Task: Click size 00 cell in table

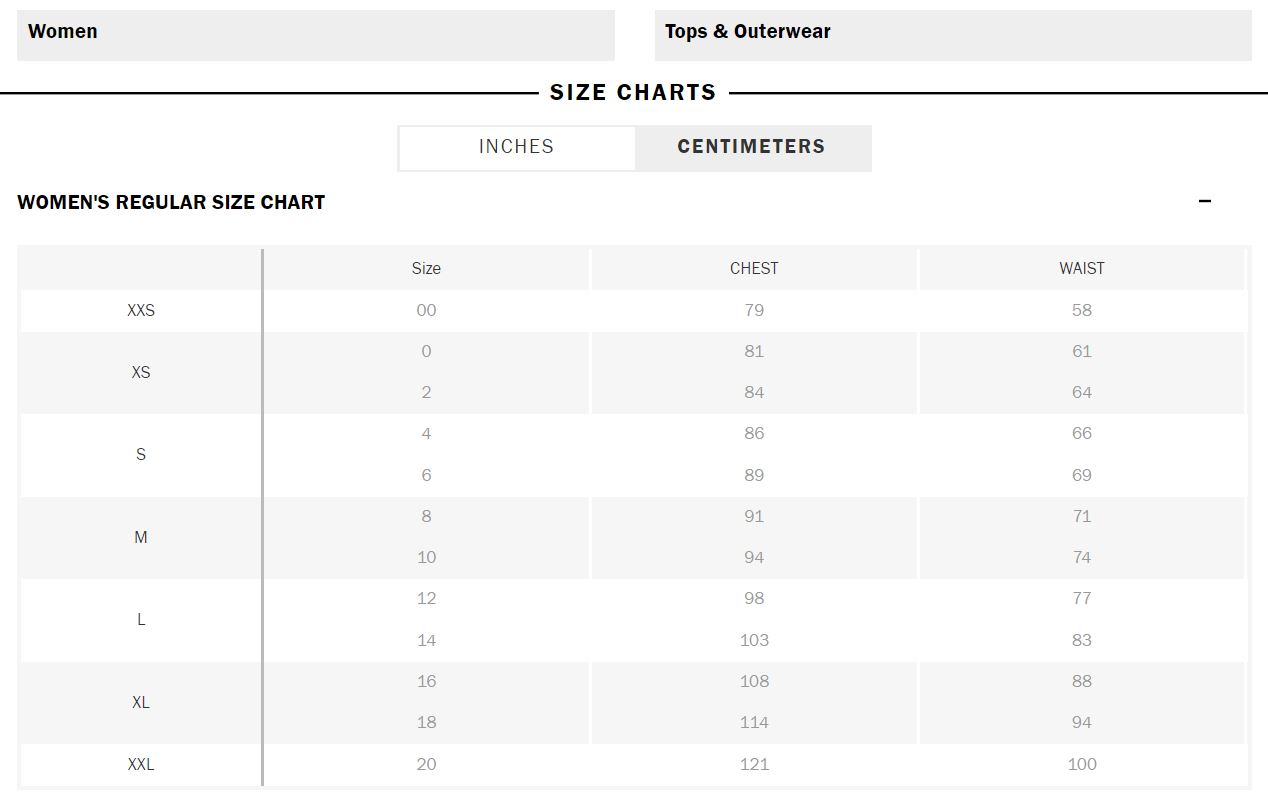Action: click(x=426, y=310)
